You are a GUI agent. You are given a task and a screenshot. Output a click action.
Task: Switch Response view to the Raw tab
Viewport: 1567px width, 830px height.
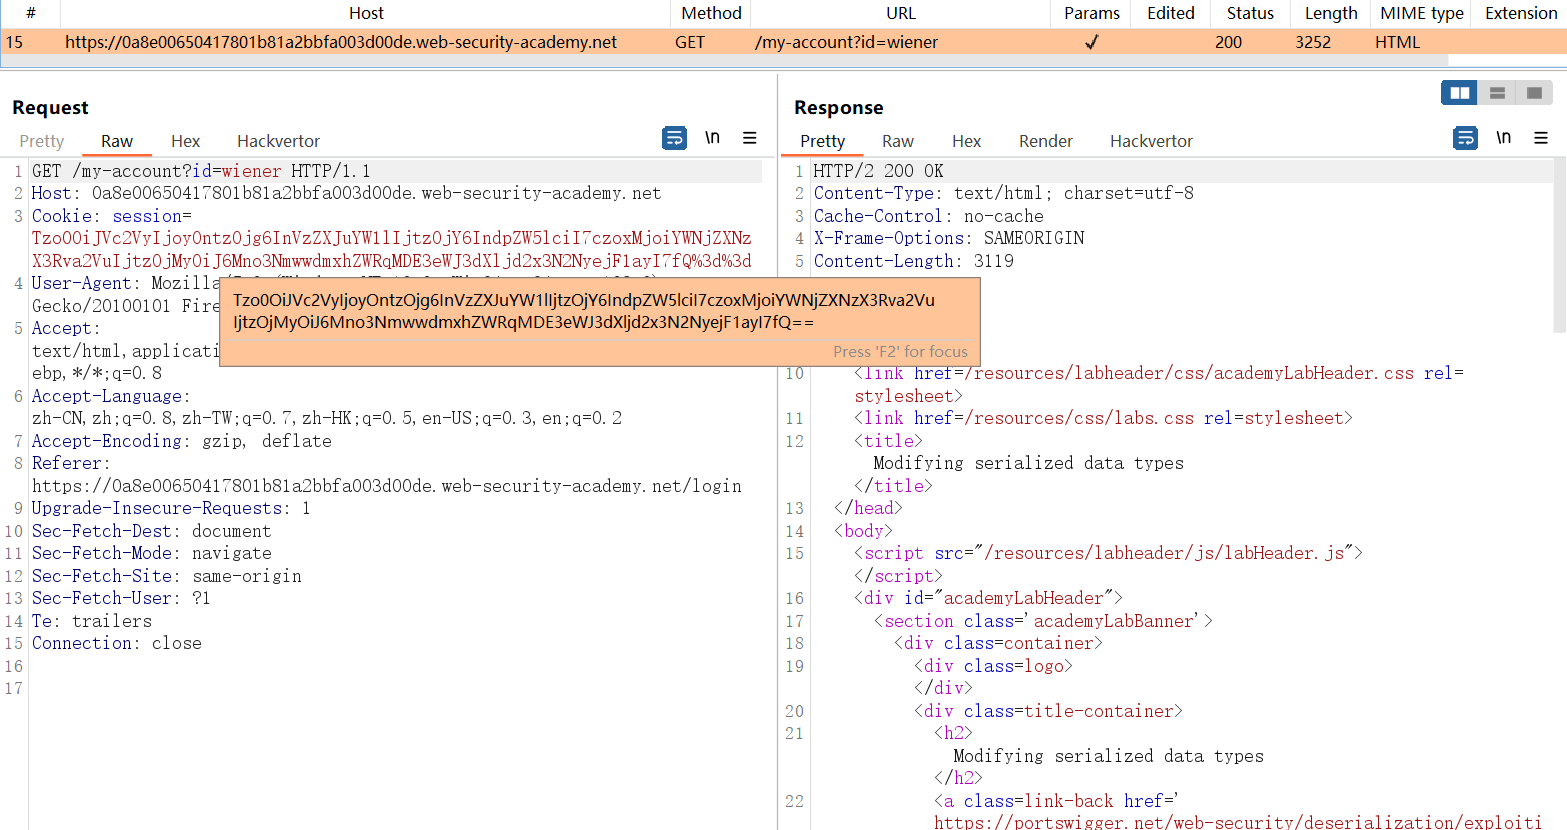point(897,141)
